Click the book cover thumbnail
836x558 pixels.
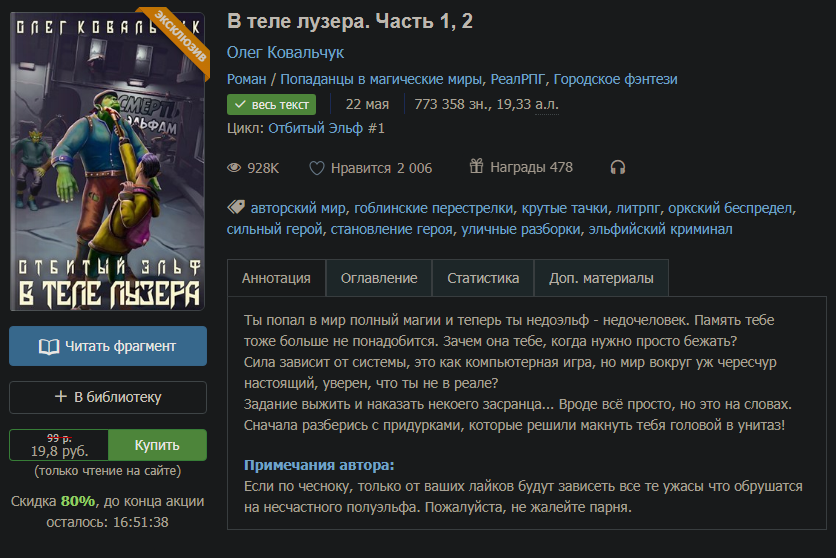(x=107, y=161)
